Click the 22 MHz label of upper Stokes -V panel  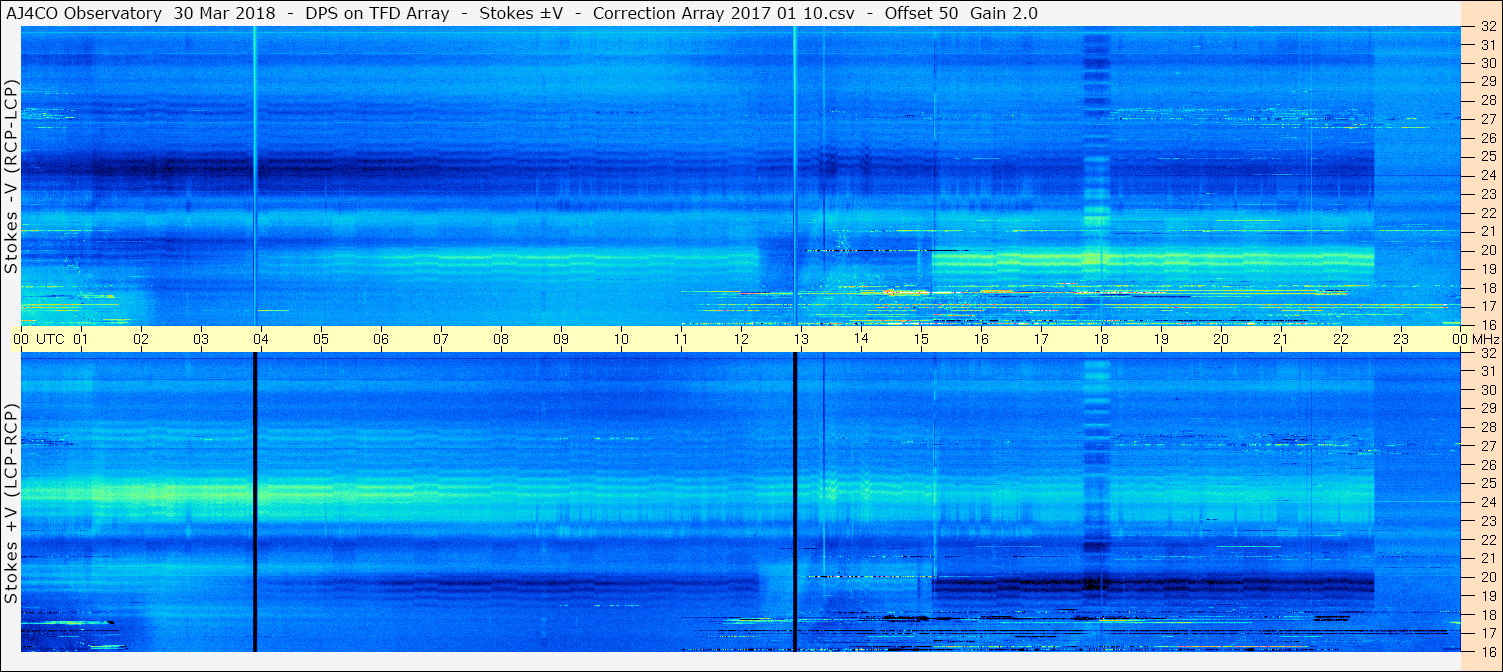1487,213
